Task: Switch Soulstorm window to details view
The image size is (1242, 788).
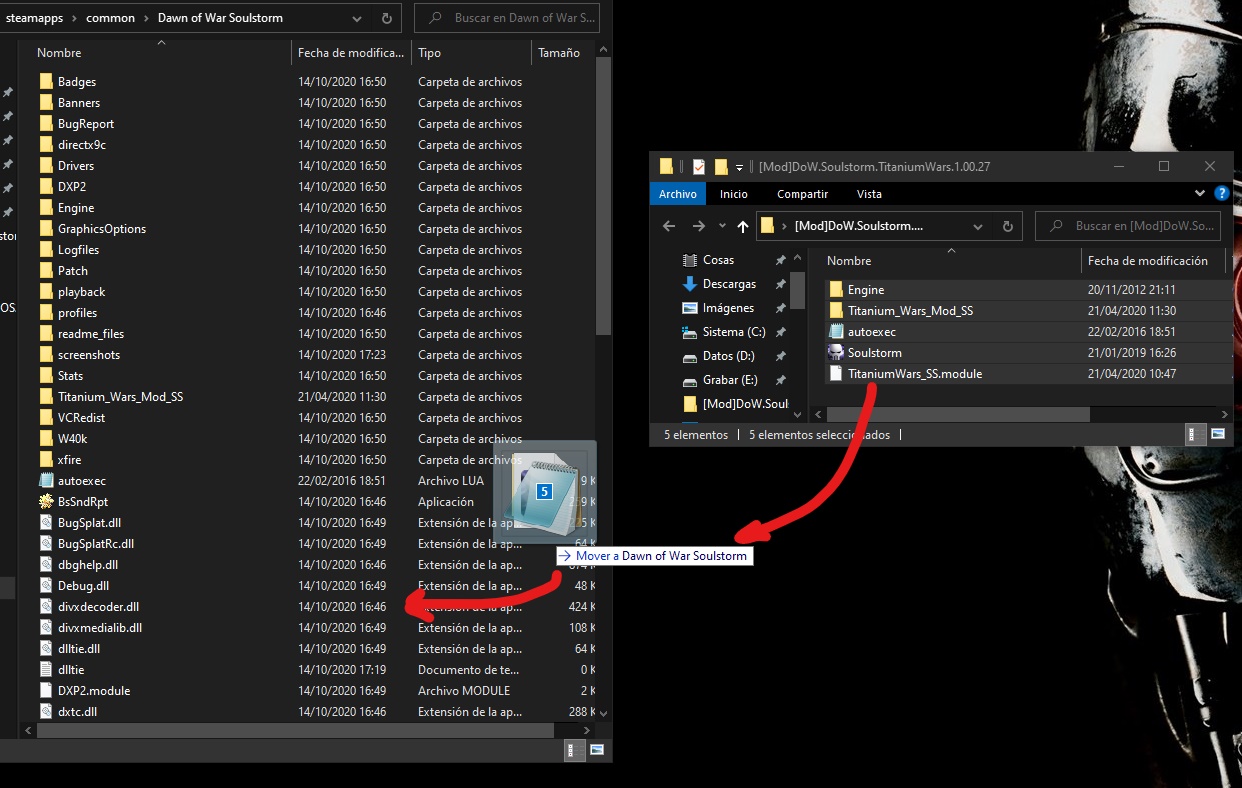Action: coord(575,749)
